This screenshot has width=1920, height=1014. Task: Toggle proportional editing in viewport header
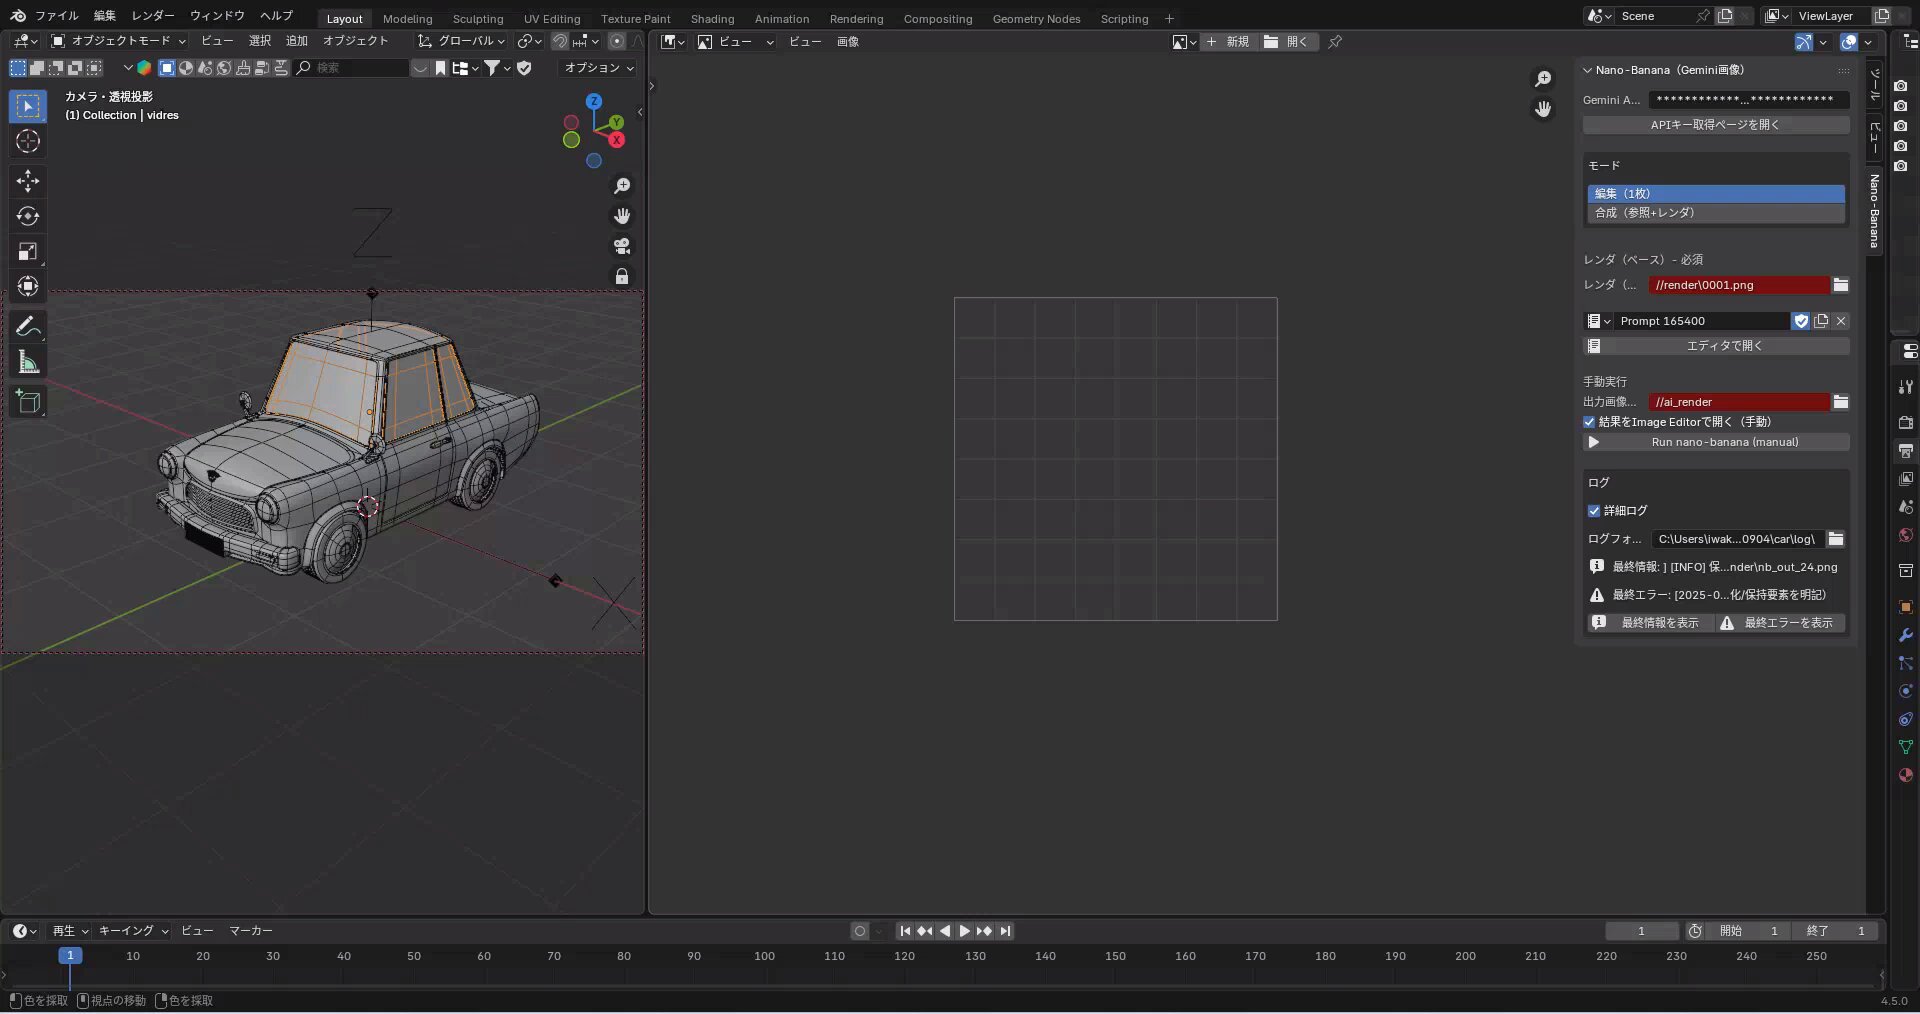coord(617,41)
